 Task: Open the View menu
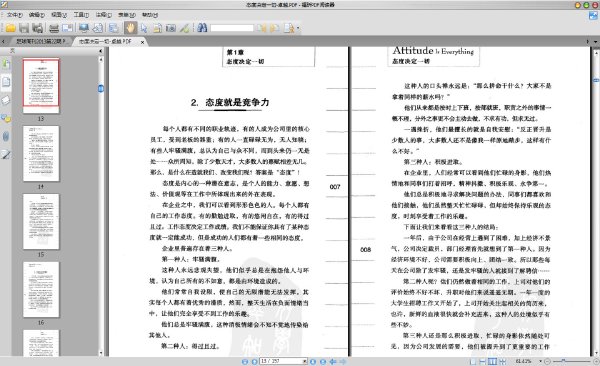59,15
